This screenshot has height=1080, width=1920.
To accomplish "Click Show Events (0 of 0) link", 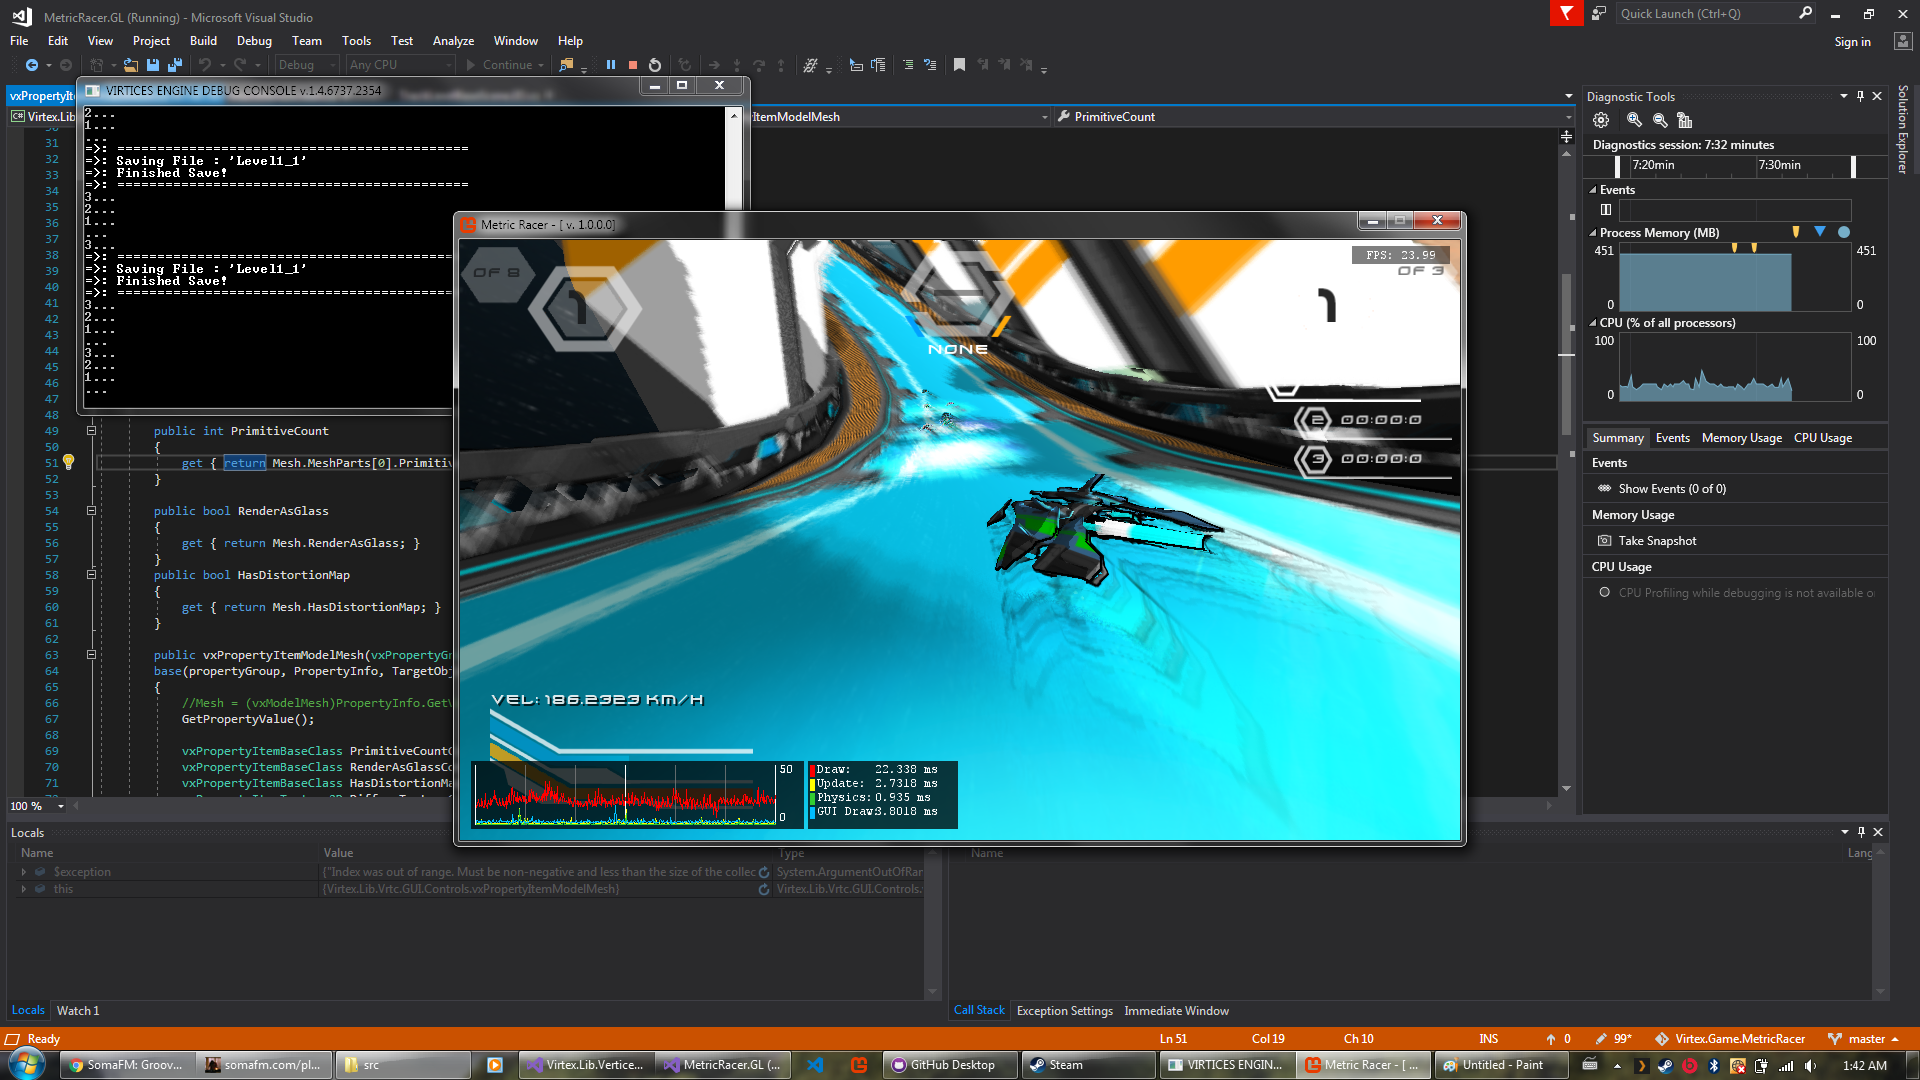I will tap(1671, 489).
